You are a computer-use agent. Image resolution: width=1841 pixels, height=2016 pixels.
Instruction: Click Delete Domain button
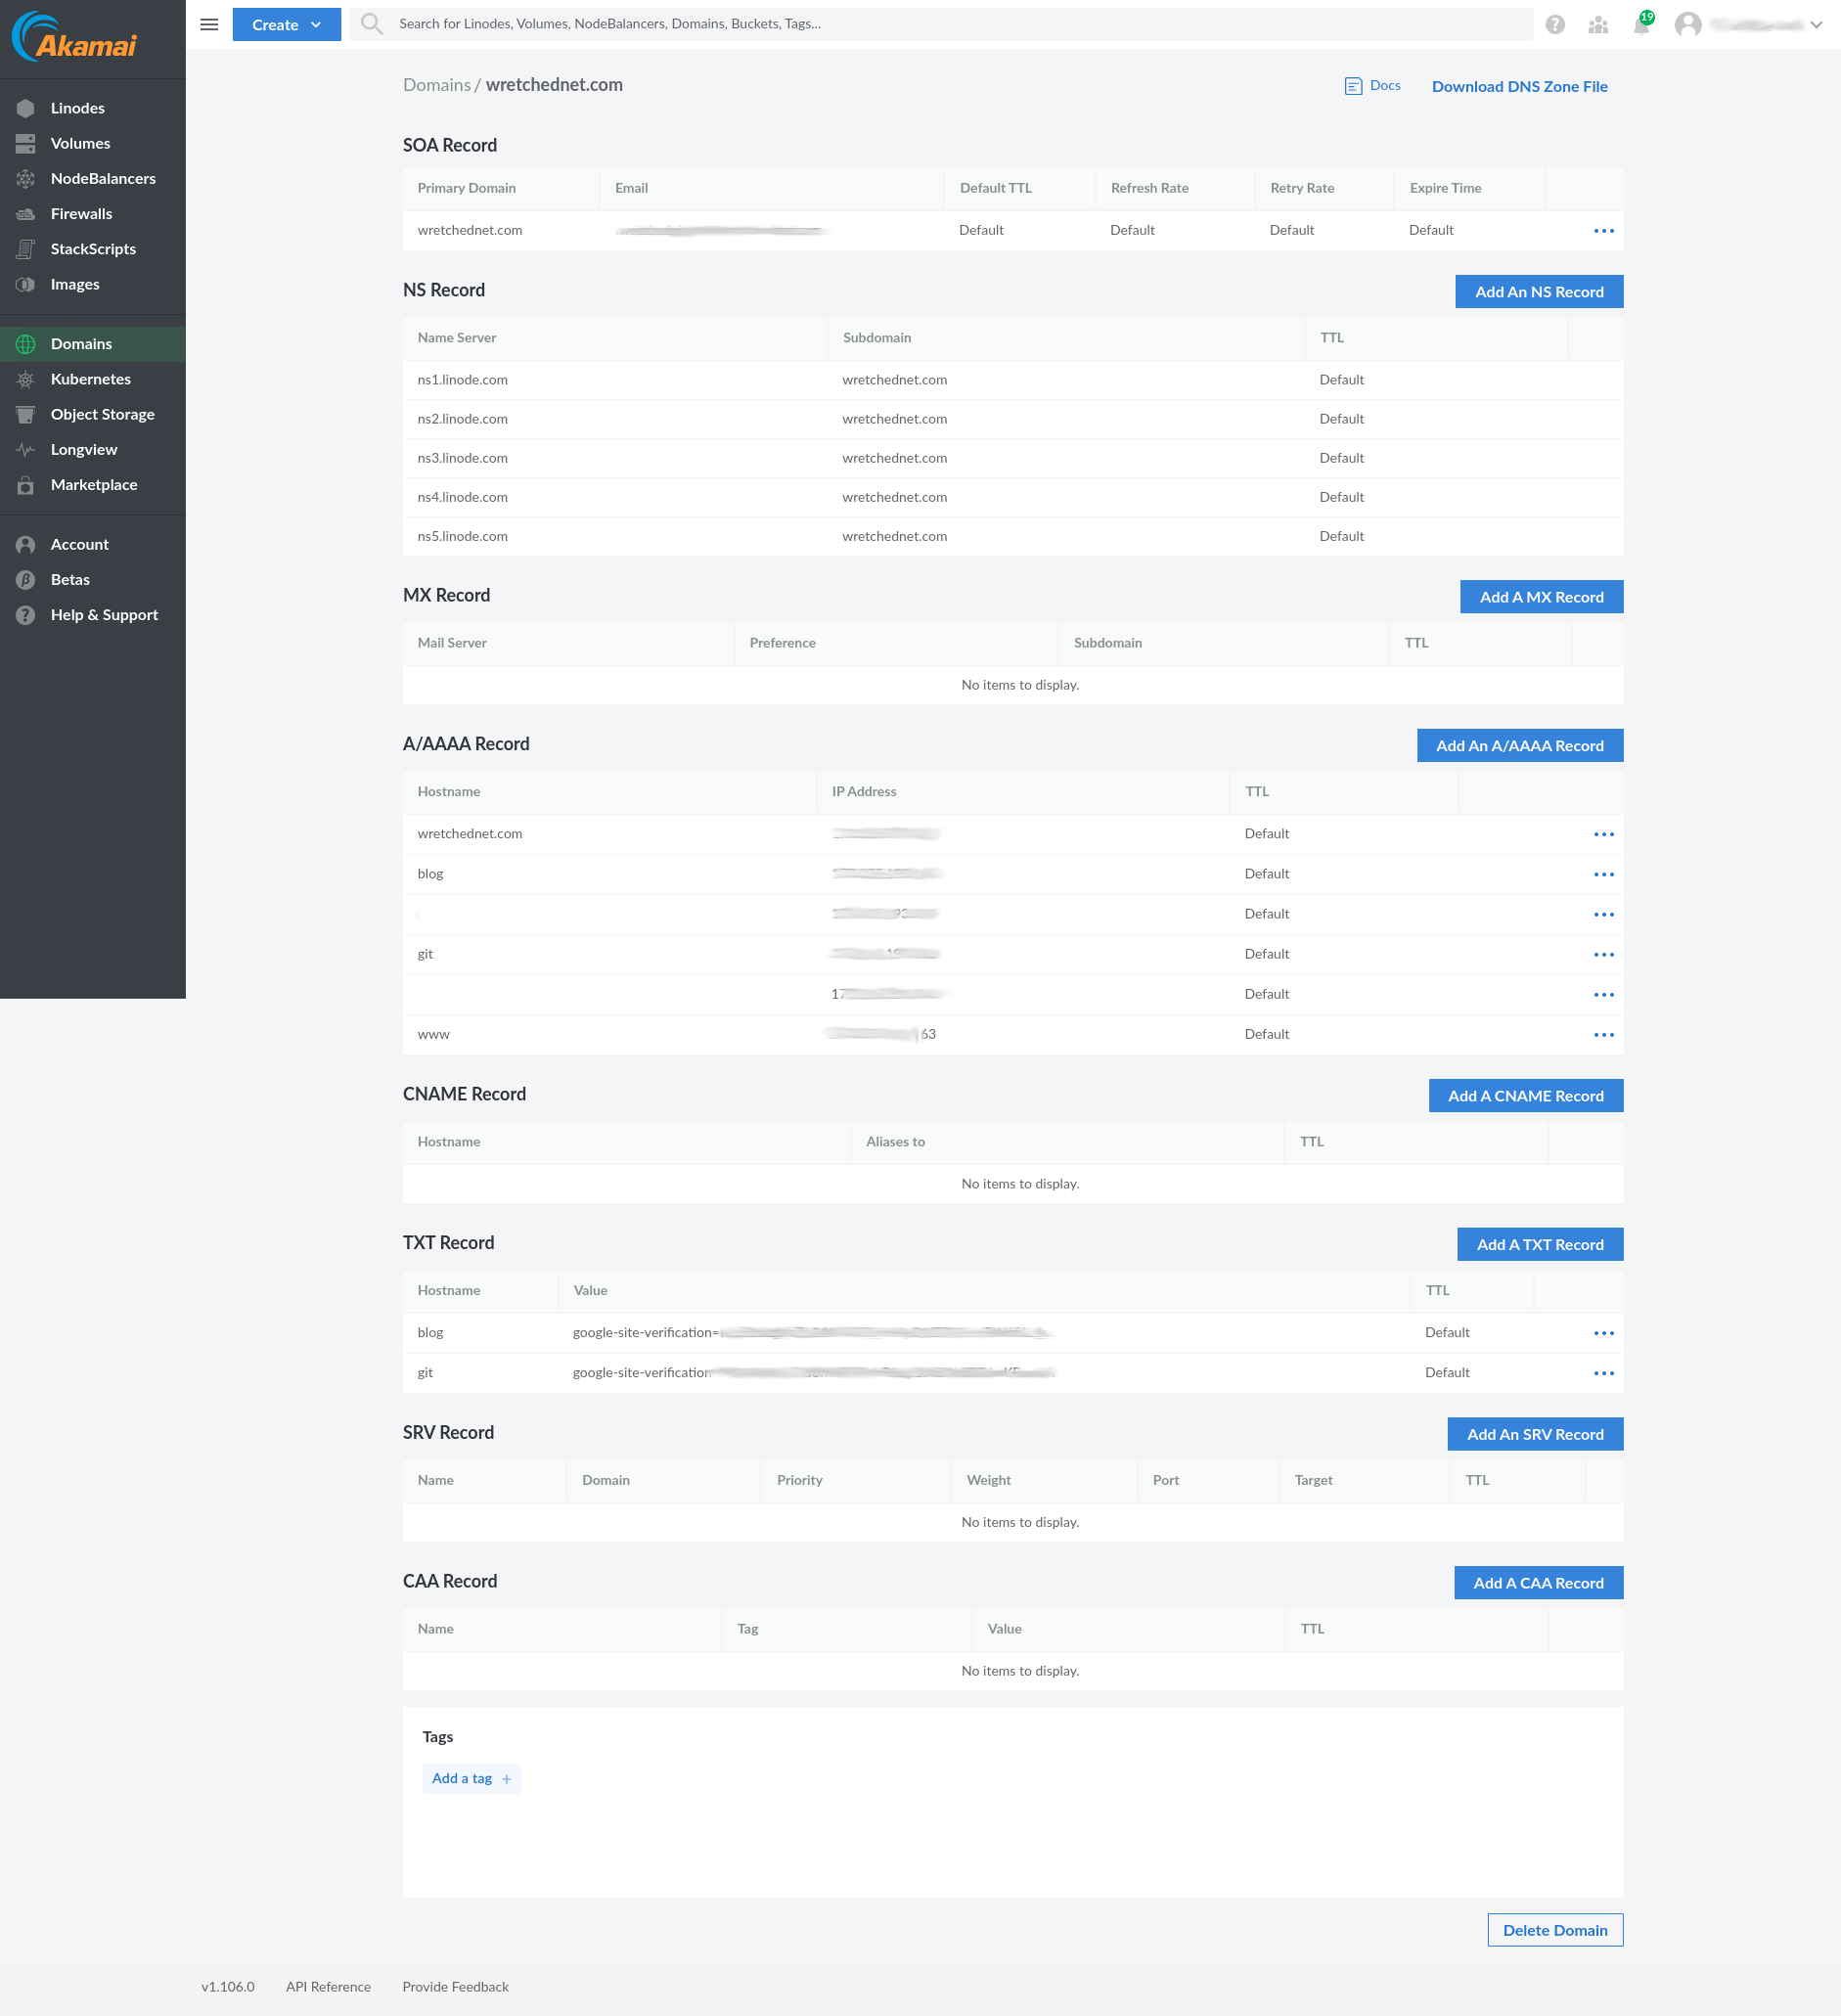point(1554,1930)
